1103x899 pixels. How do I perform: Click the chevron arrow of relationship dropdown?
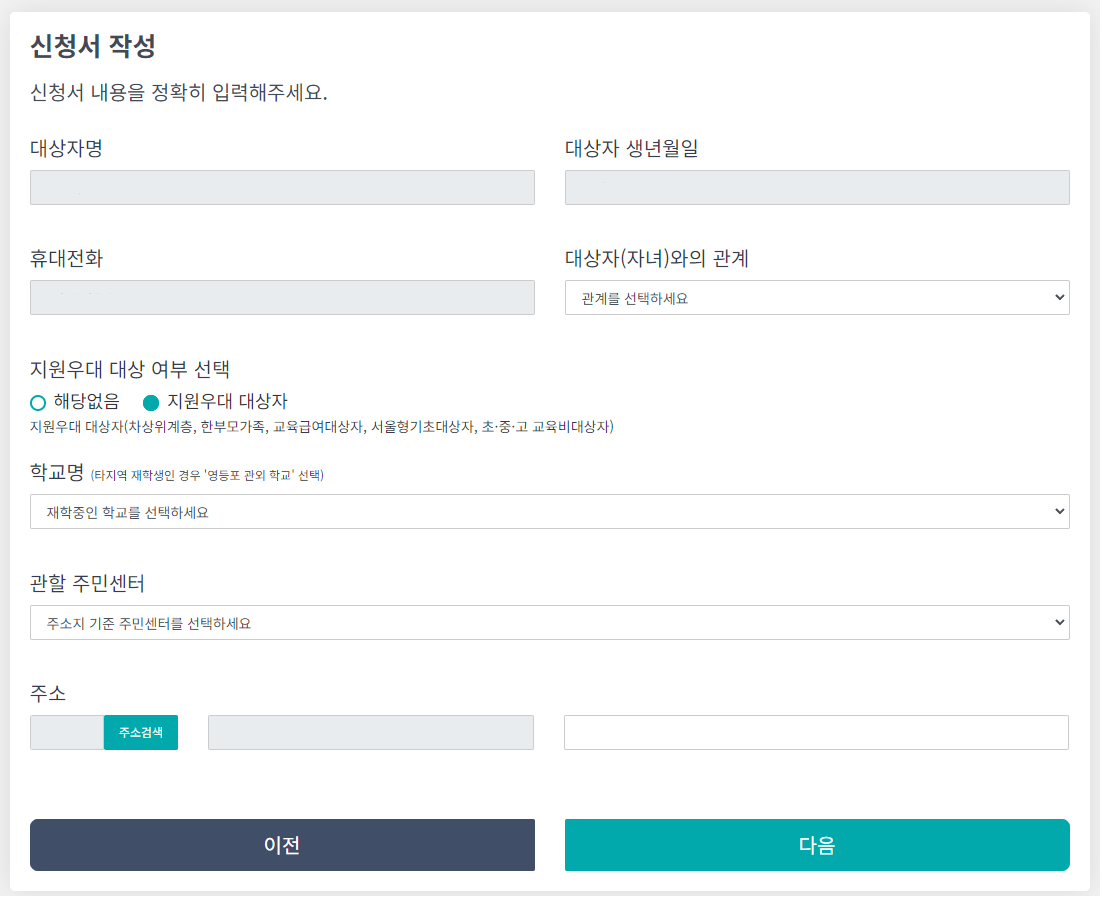coord(1061,298)
